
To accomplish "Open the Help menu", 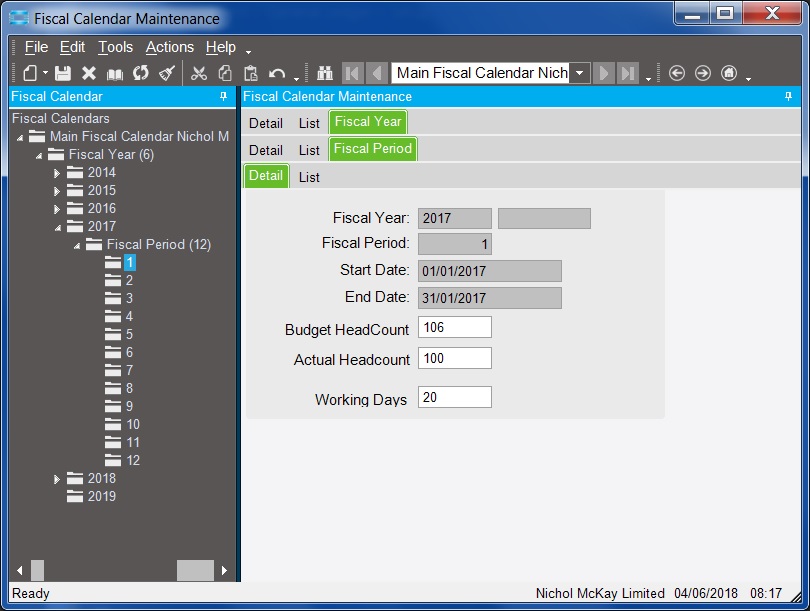I will [x=221, y=47].
